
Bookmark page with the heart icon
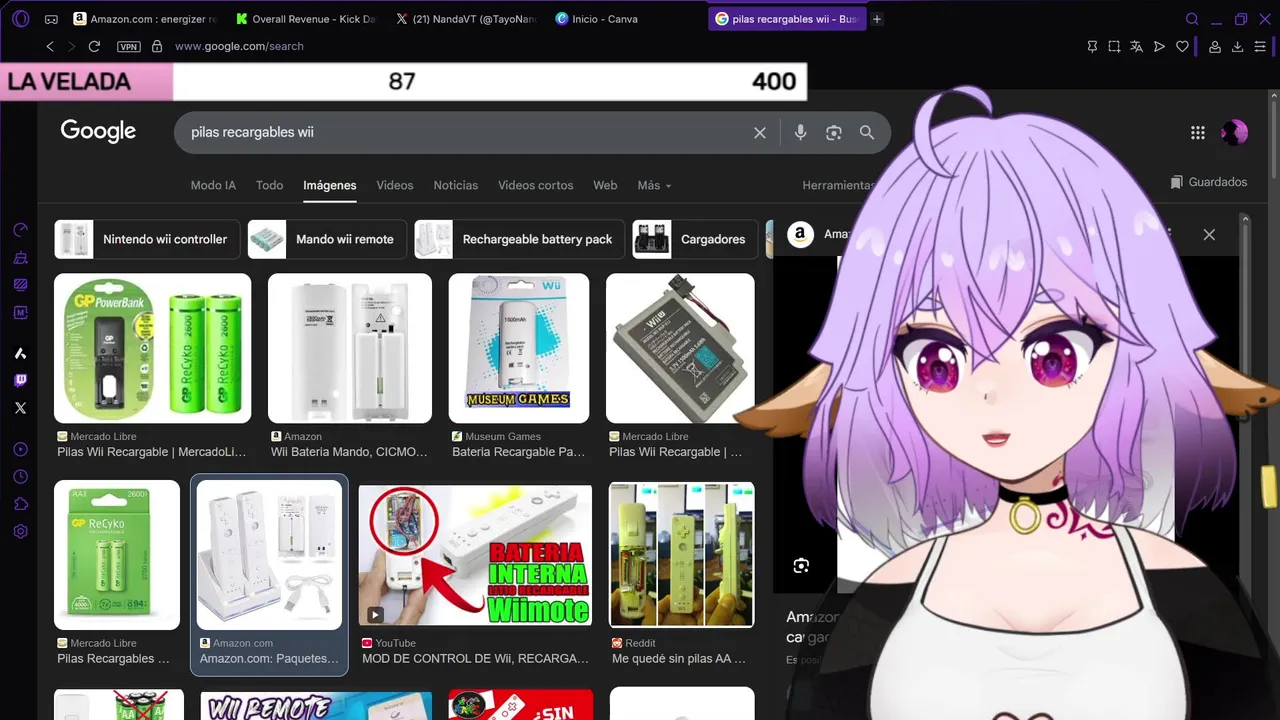[x=1182, y=46]
